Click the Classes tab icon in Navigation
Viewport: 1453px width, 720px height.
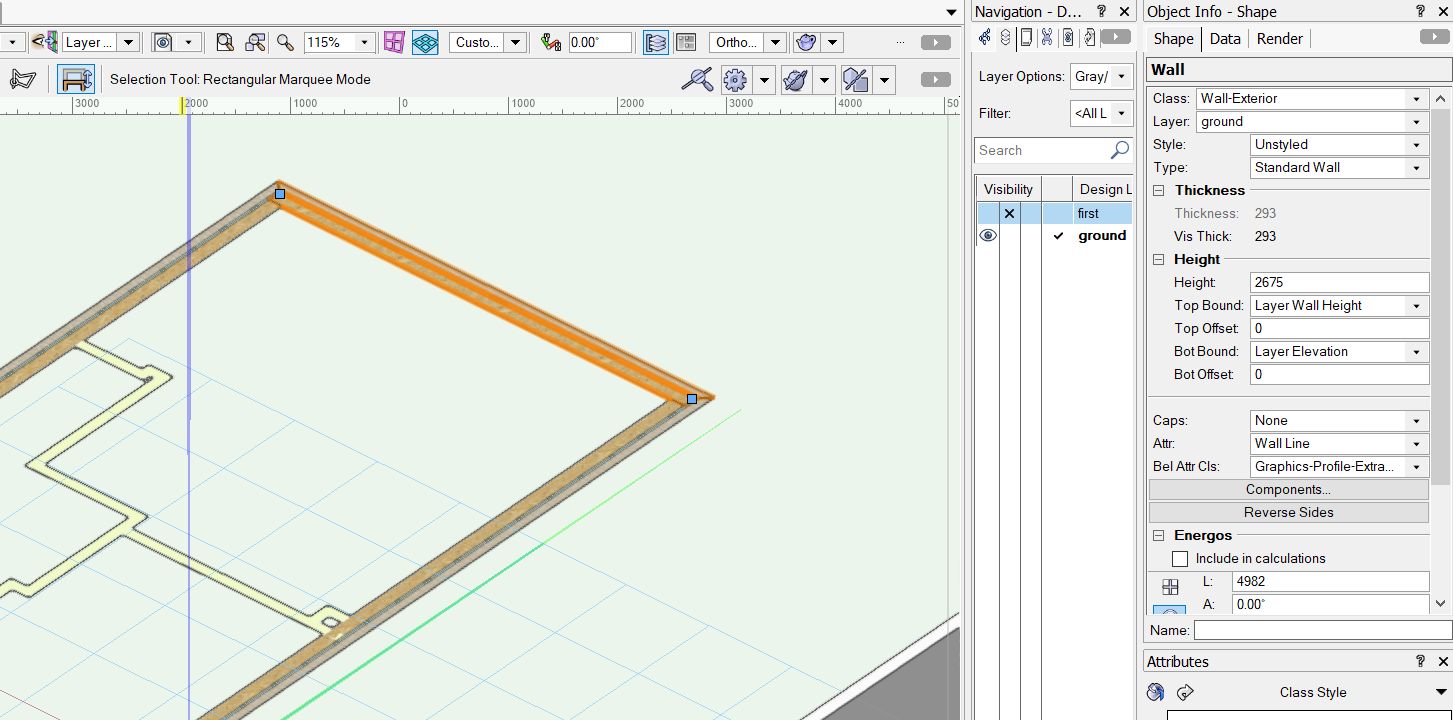pyautogui.click(x=985, y=38)
